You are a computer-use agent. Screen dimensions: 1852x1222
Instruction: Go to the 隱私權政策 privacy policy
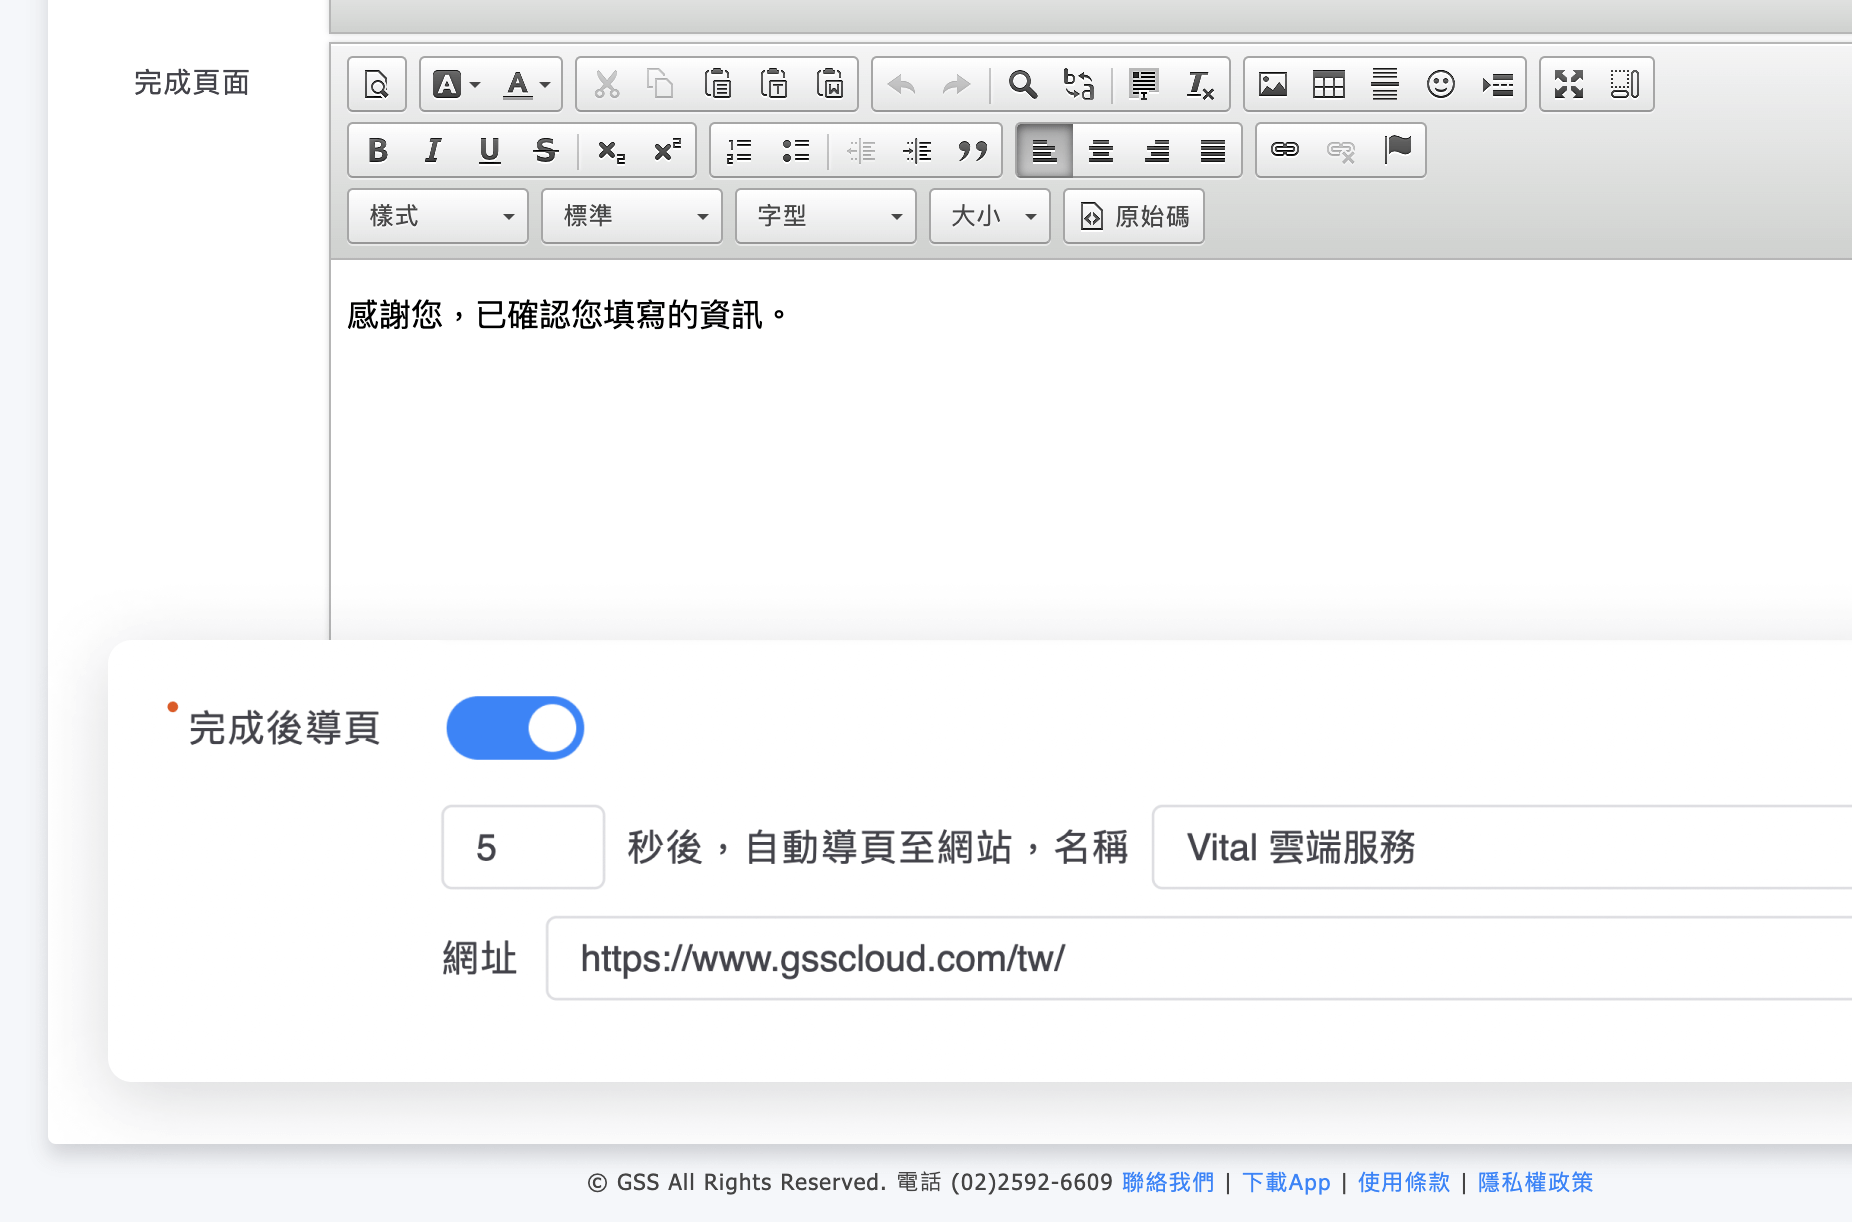tap(1535, 1182)
